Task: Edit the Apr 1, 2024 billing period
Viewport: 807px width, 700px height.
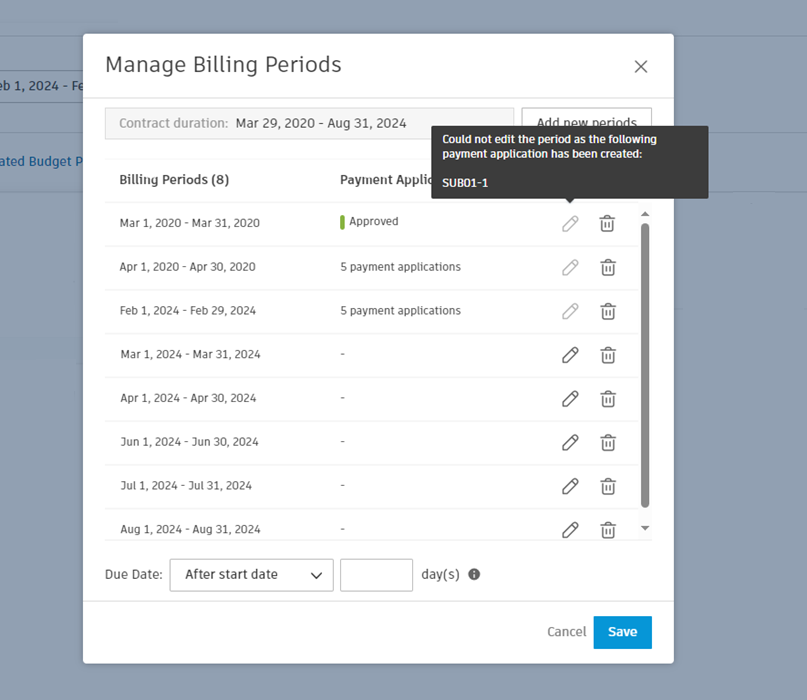Action: tap(570, 399)
